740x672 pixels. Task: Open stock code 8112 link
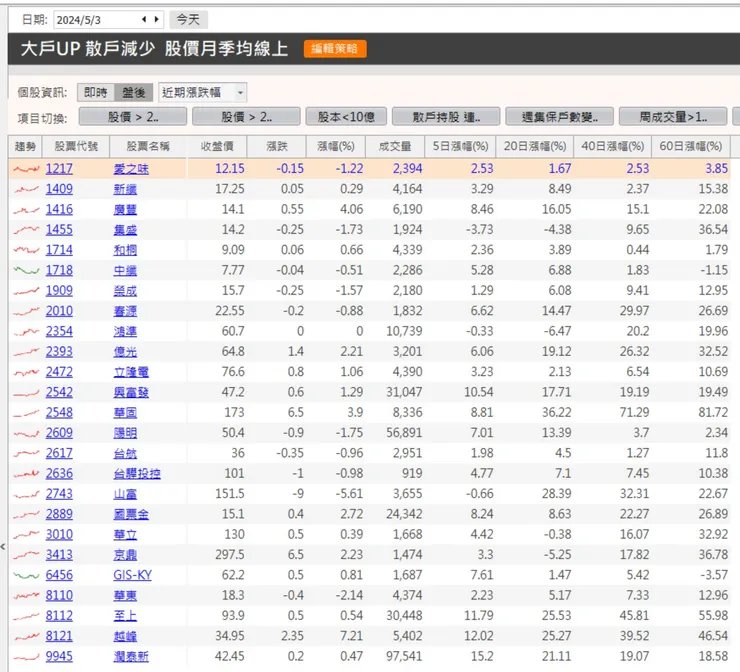[x=59, y=615]
